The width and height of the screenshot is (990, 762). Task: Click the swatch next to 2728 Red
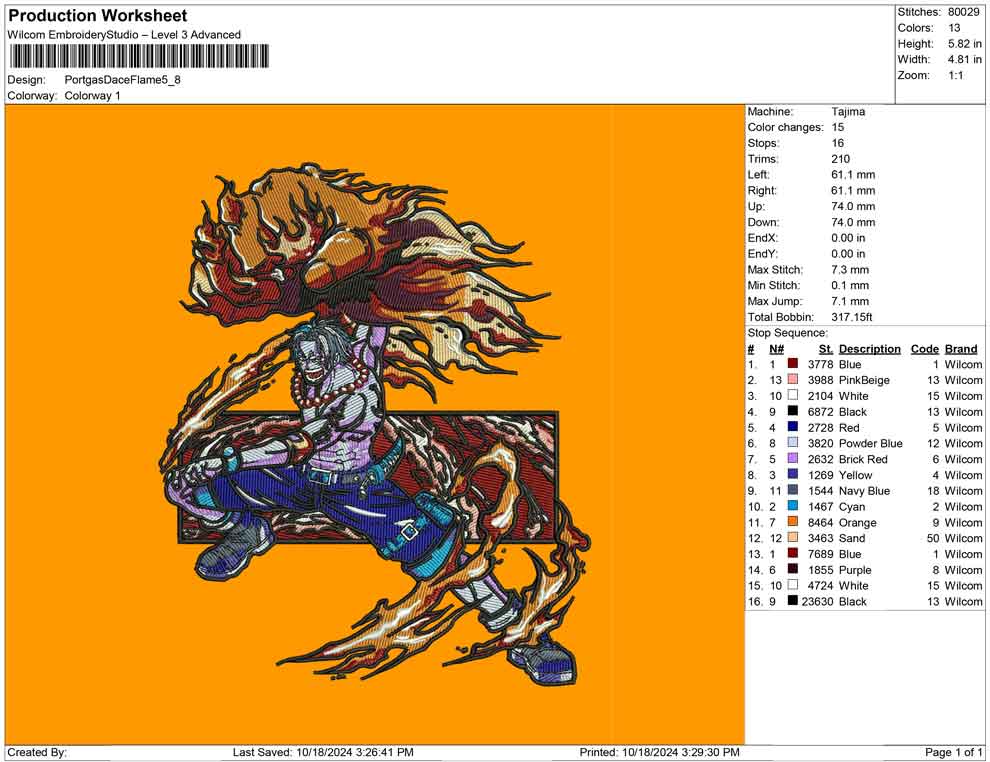(x=792, y=427)
